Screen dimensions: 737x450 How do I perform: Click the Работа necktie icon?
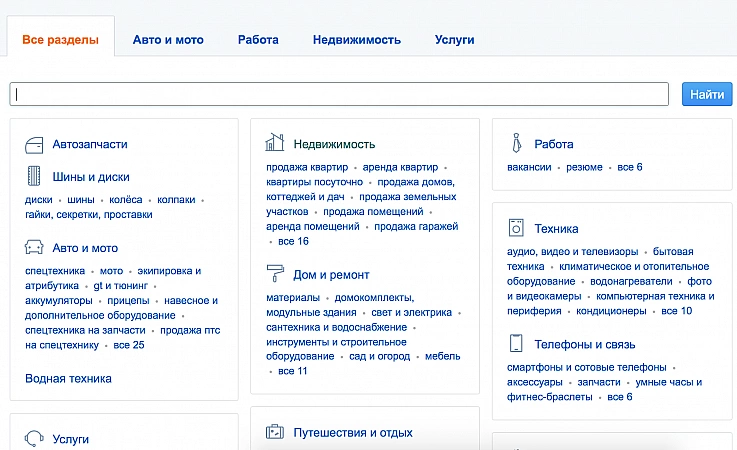516,144
